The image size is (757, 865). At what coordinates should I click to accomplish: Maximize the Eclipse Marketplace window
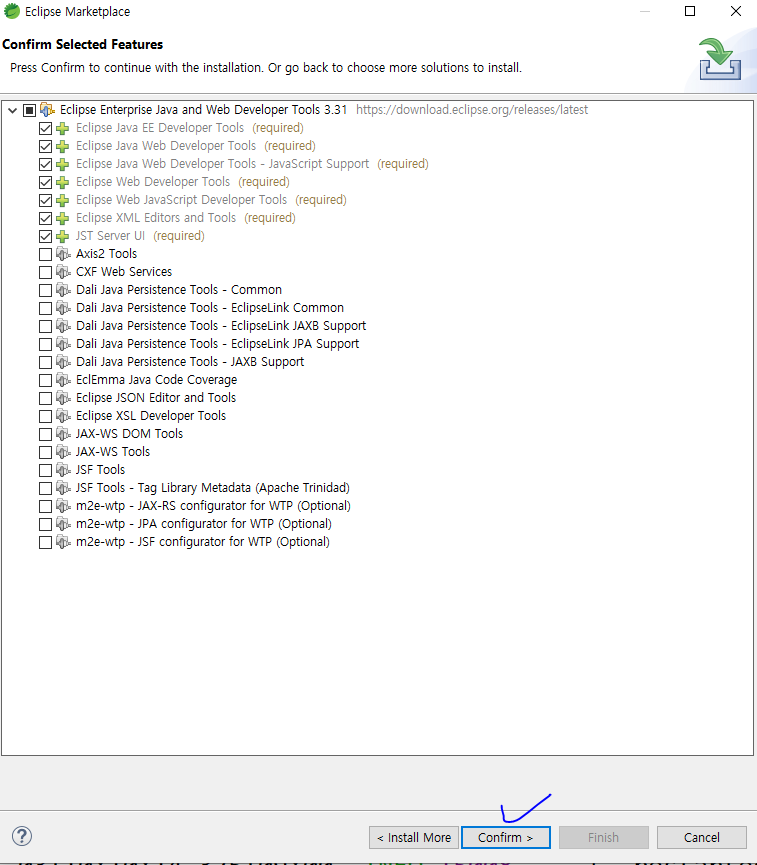[x=690, y=11]
